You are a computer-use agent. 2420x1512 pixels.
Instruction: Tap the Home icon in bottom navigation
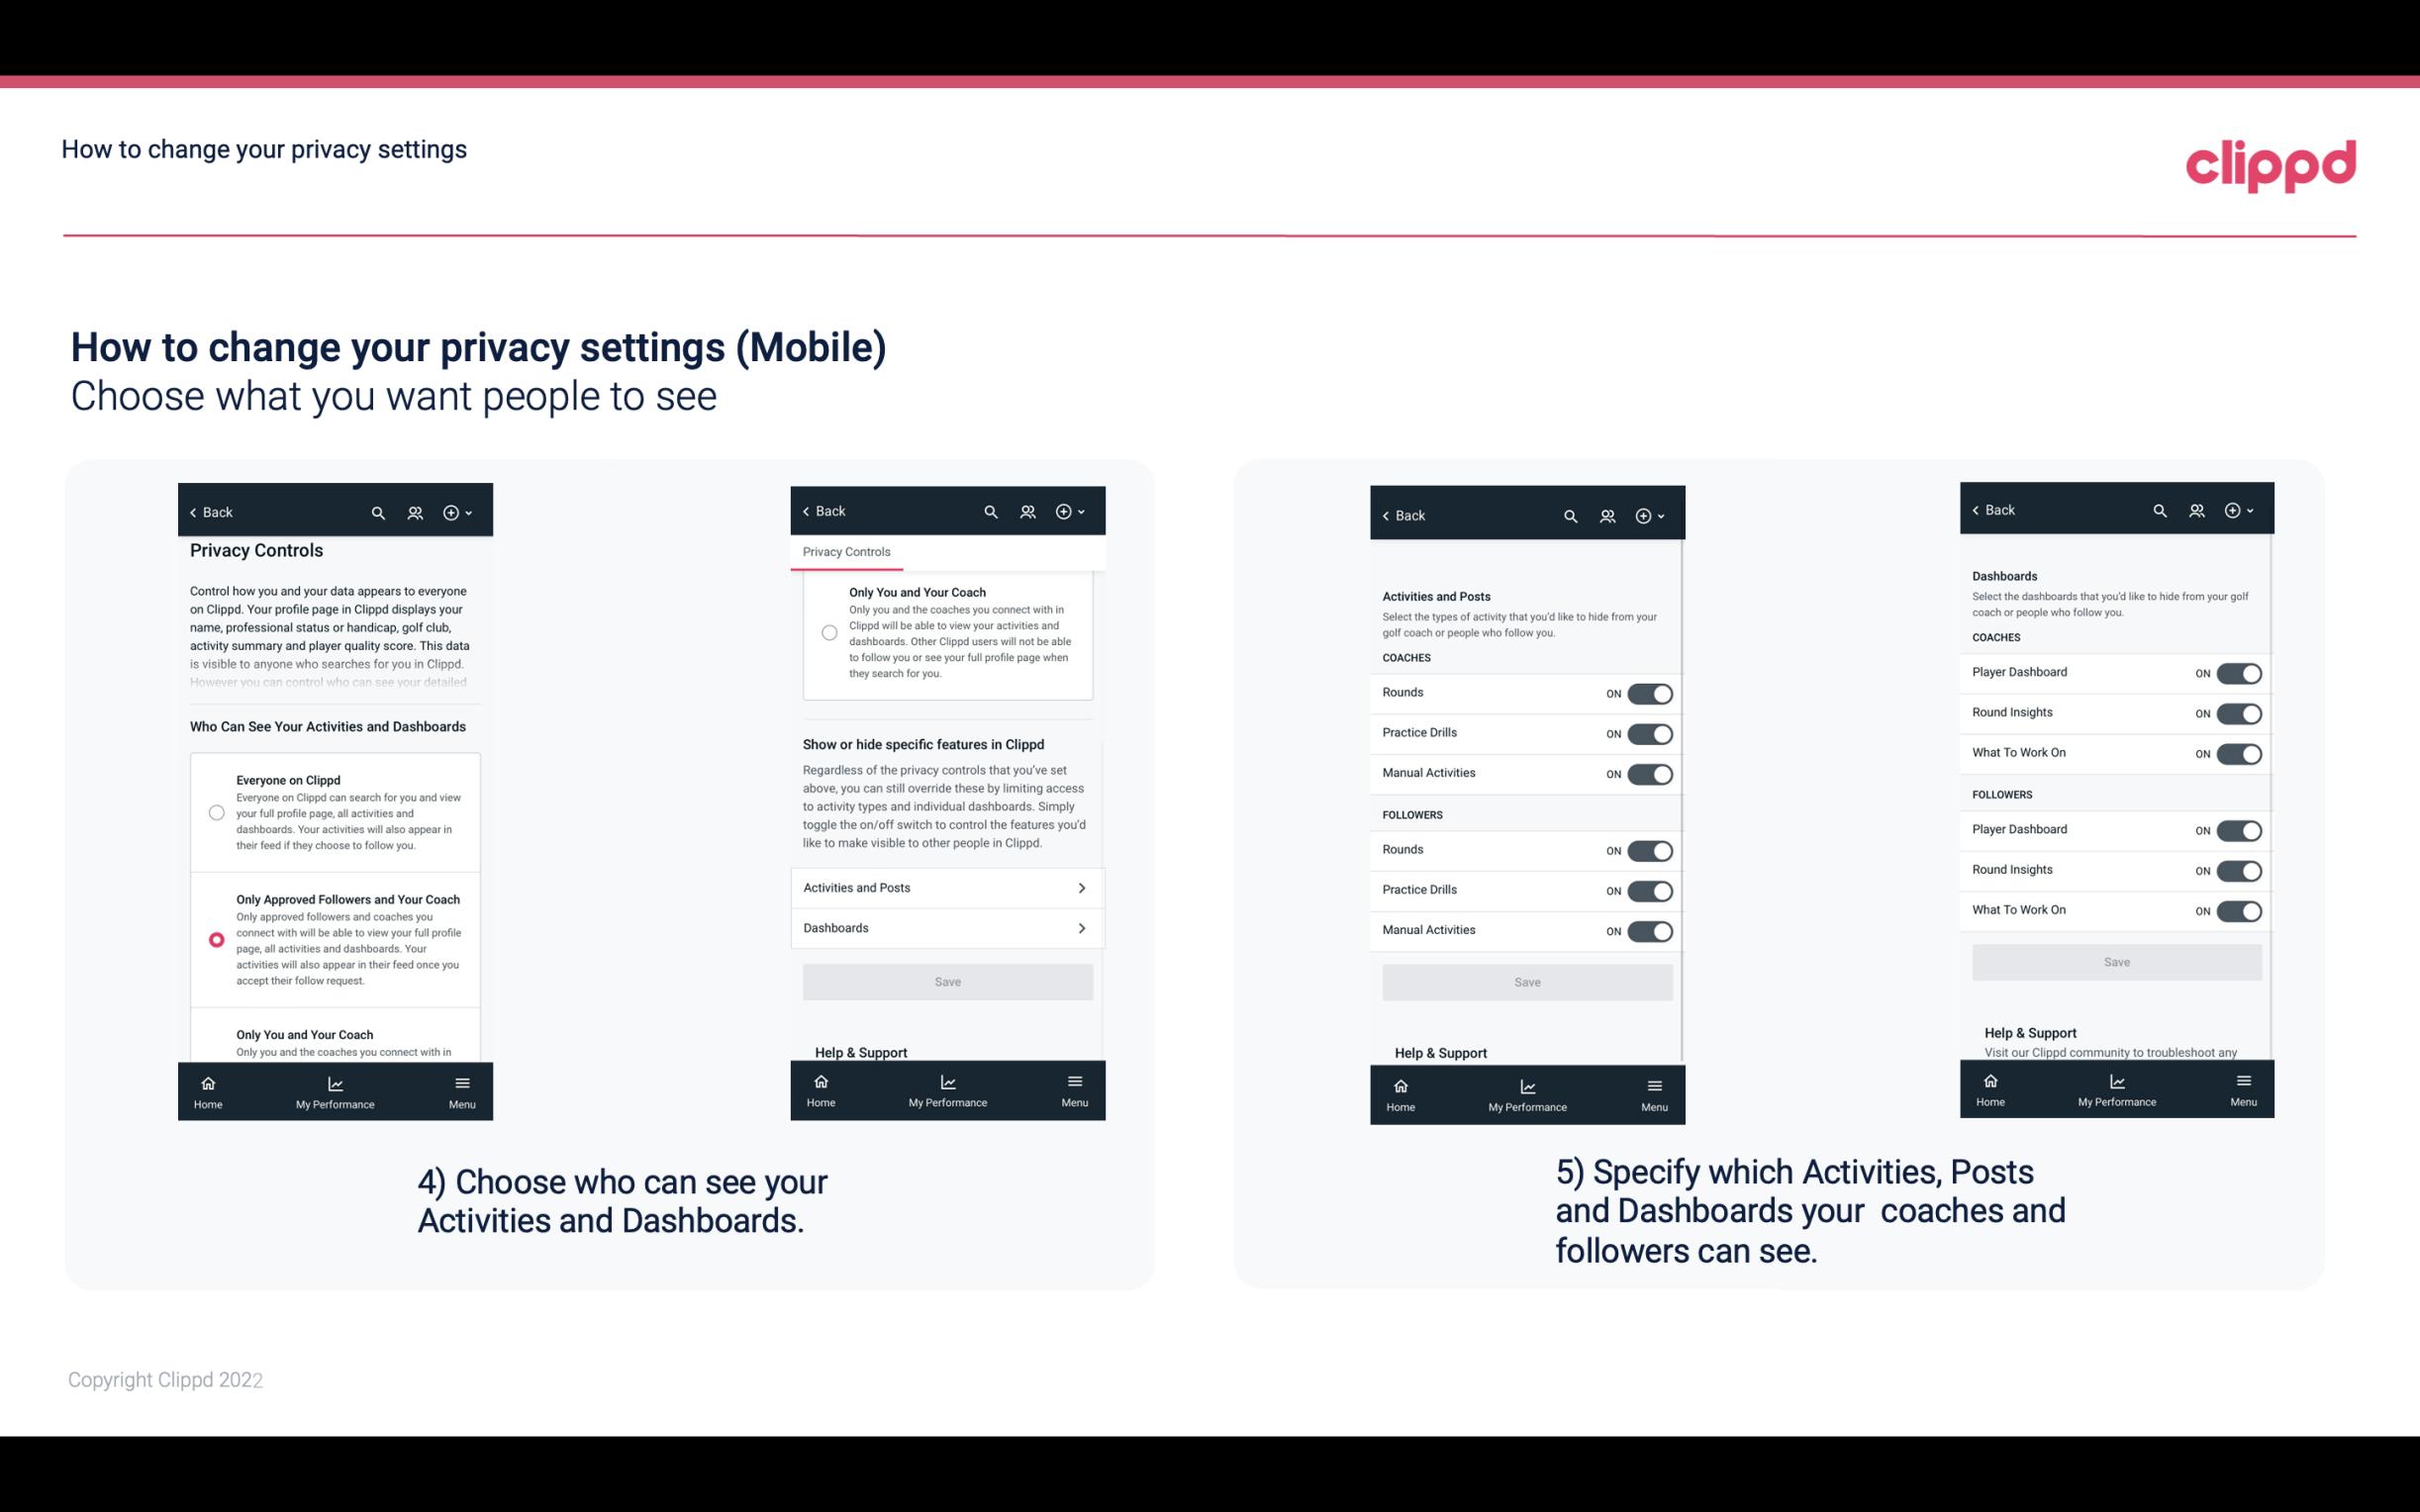[207, 1082]
